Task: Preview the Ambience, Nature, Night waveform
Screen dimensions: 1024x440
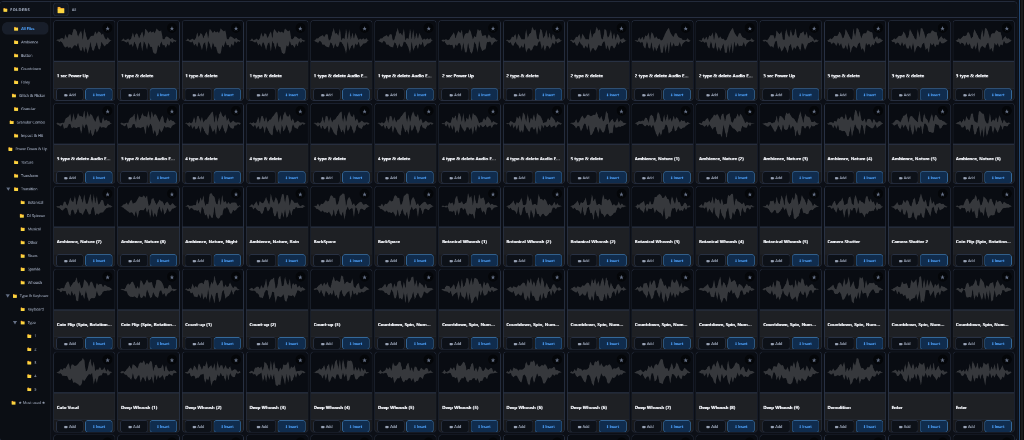Action: pos(213,207)
